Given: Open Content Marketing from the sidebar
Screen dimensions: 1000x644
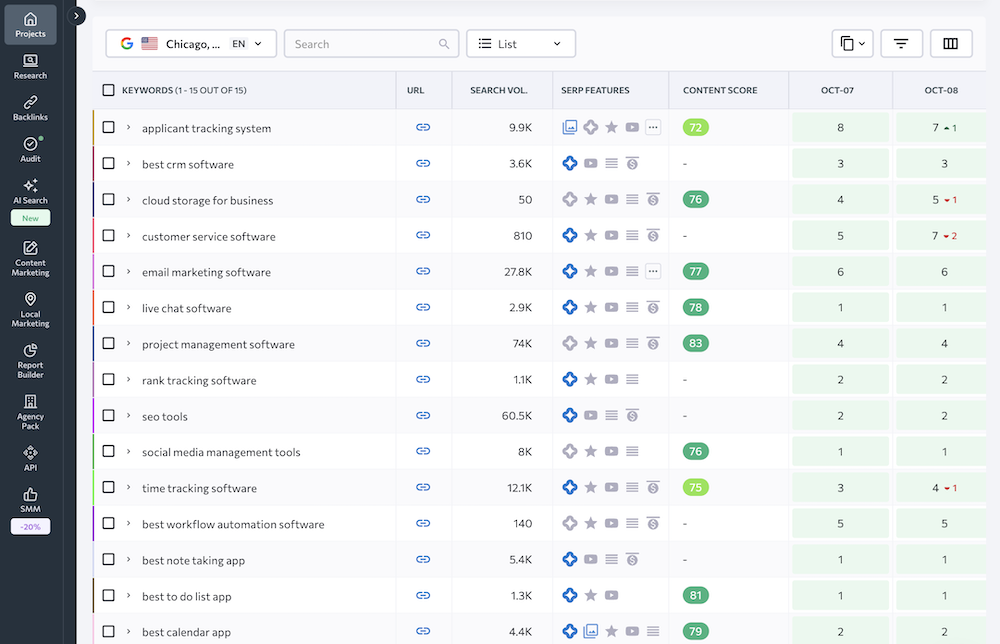Looking at the screenshot, I should tap(30, 258).
